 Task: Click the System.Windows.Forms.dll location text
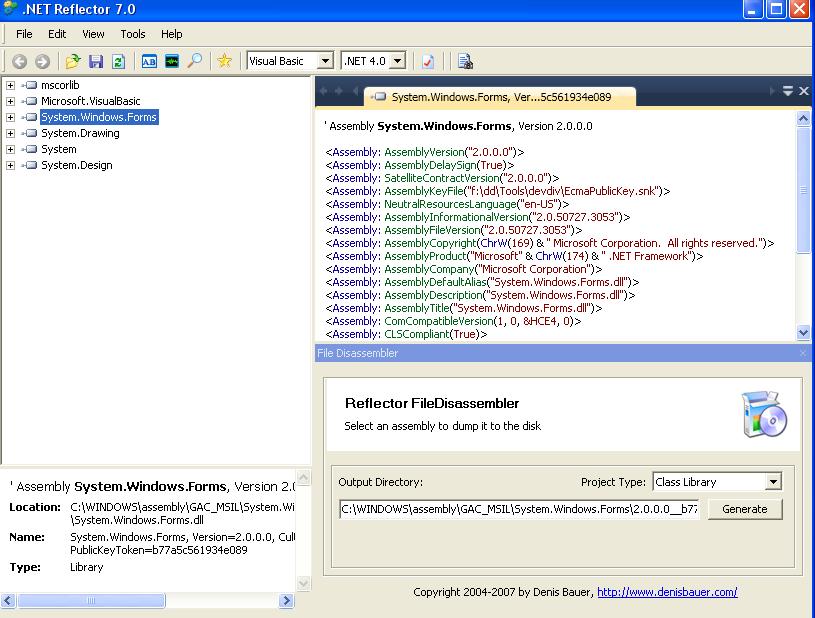click(137, 520)
